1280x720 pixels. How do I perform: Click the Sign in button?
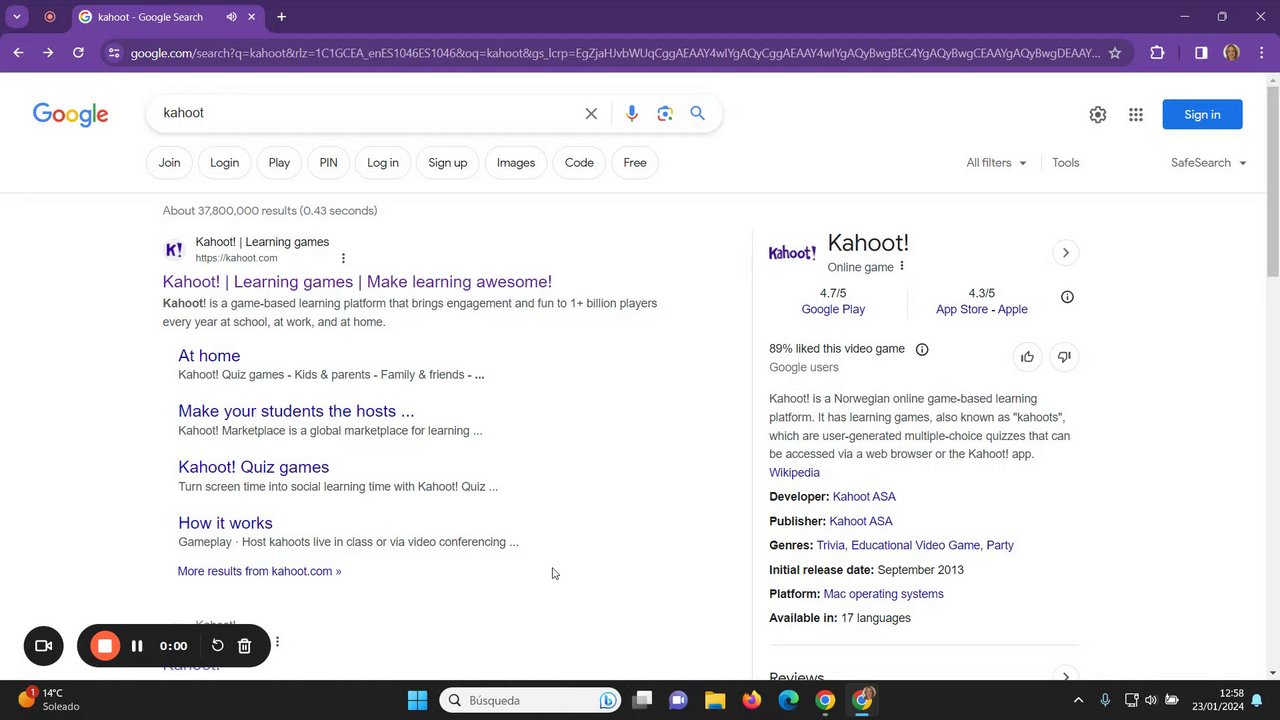(1202, 115)
